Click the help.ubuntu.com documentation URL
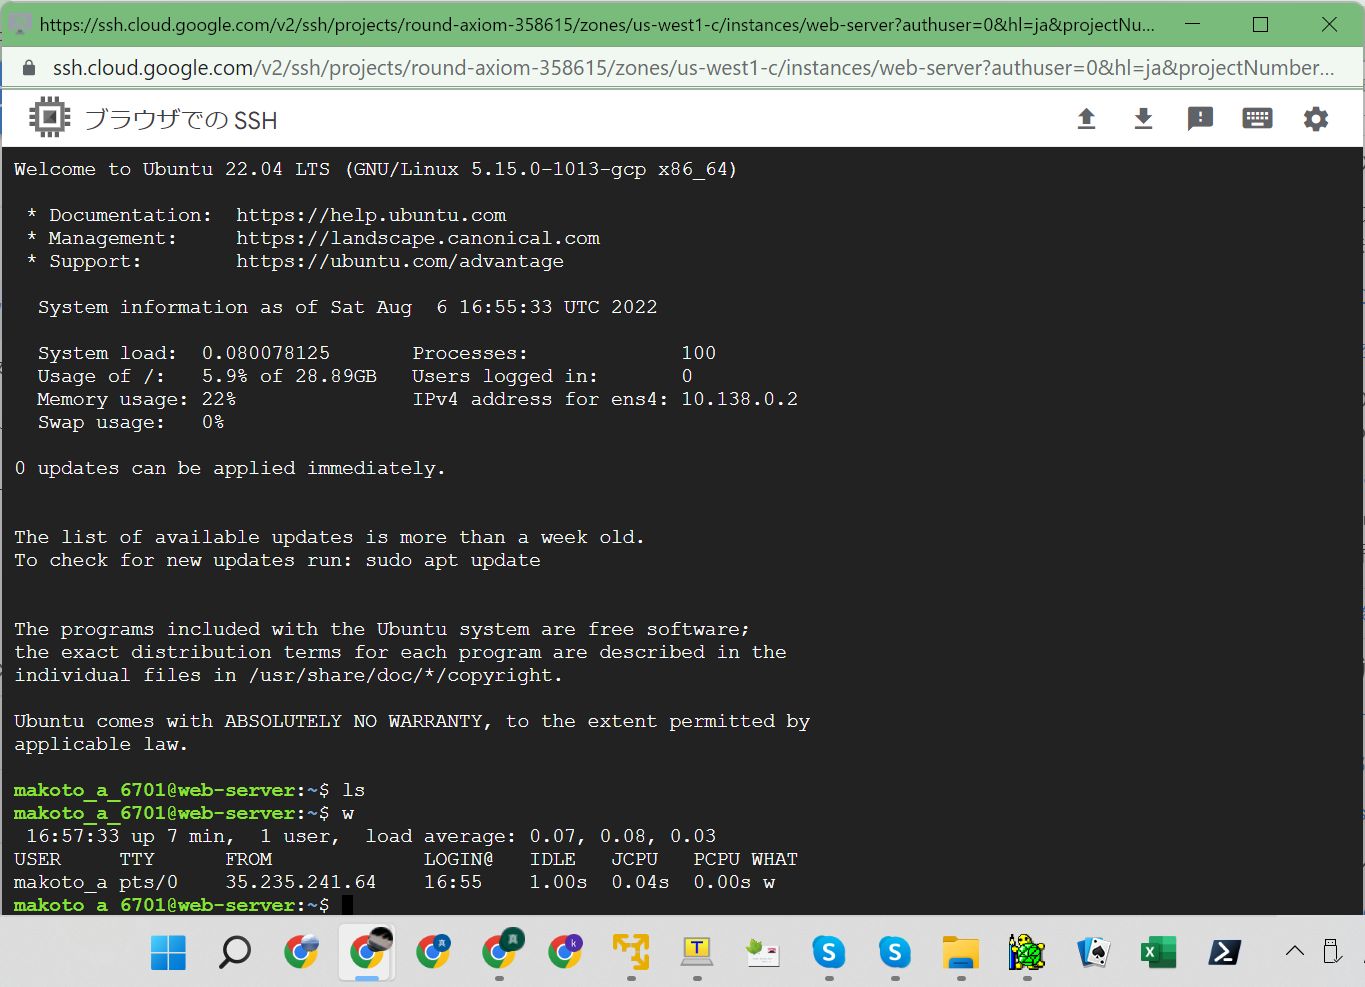This screenshot has height=987, width=1365. (x=371, y=215)
